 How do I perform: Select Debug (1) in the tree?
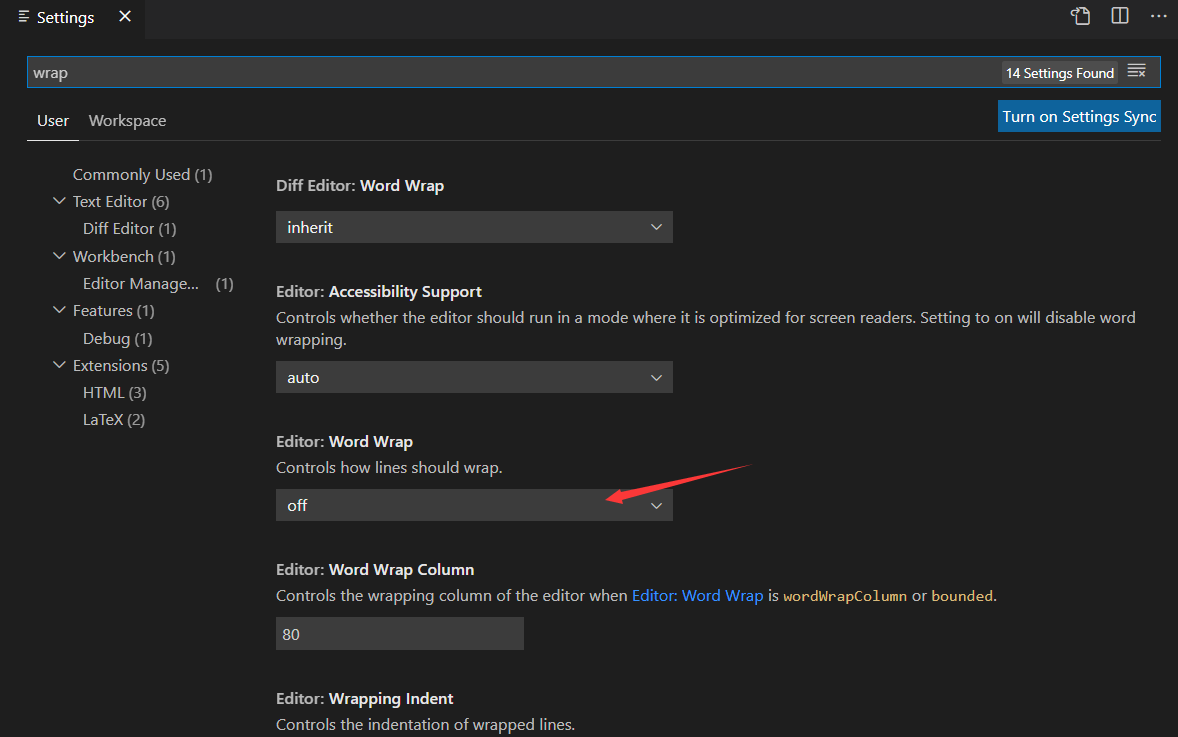click(117, 338)
